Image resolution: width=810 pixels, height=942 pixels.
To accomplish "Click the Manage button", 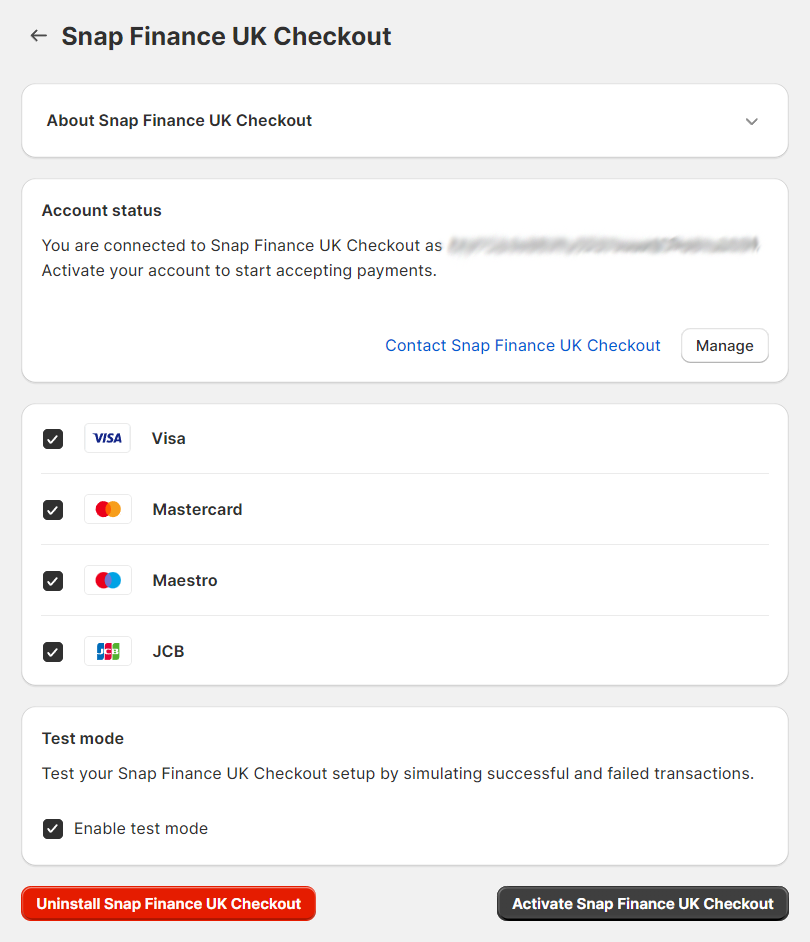I will click(x=724, y=345).
